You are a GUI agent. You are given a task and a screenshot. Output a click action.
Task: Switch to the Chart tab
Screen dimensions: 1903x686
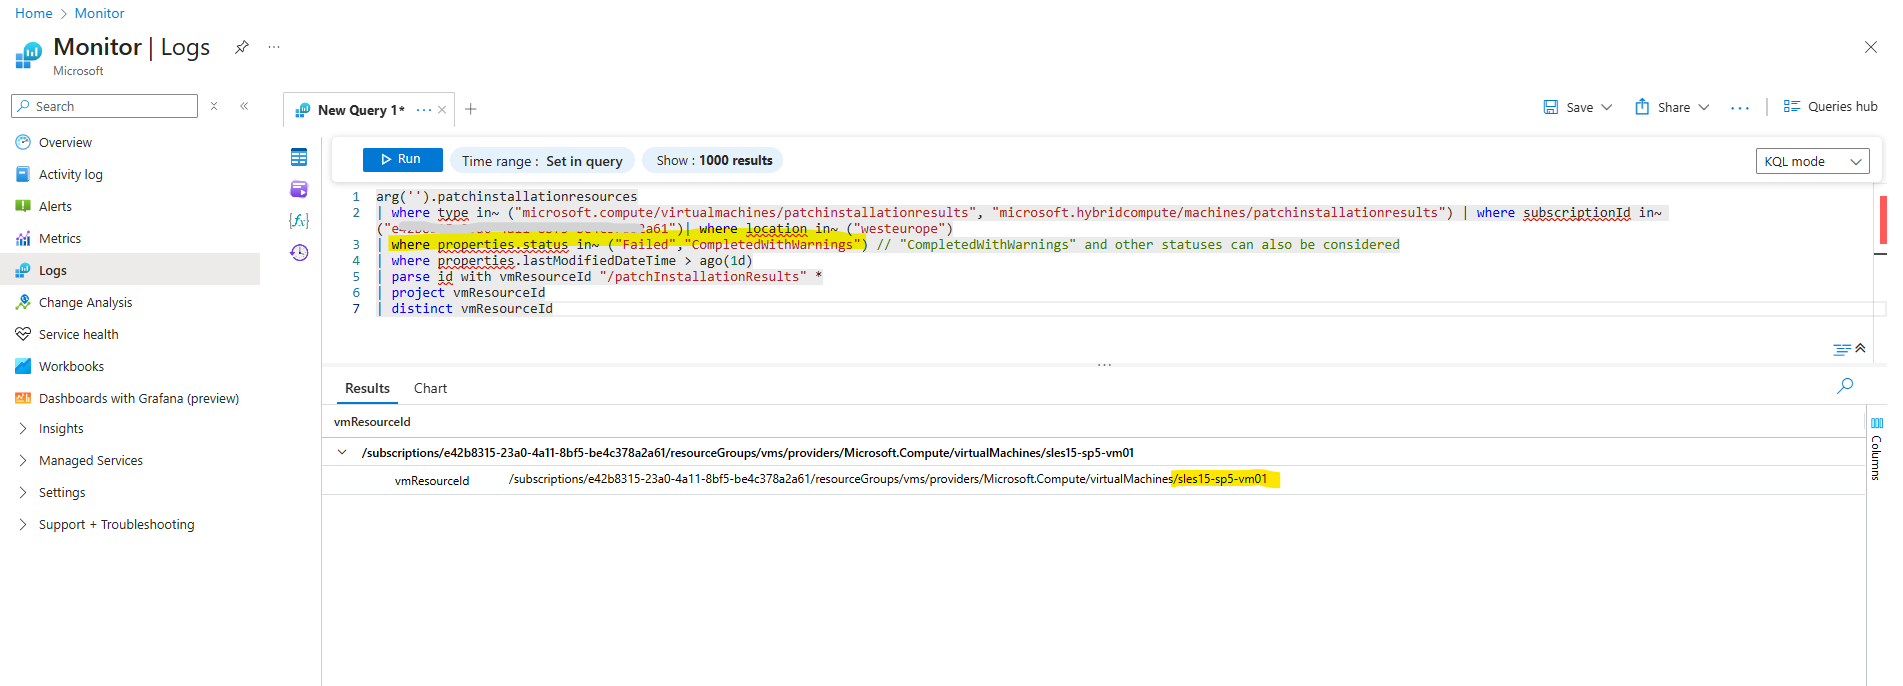coord(430,388)
